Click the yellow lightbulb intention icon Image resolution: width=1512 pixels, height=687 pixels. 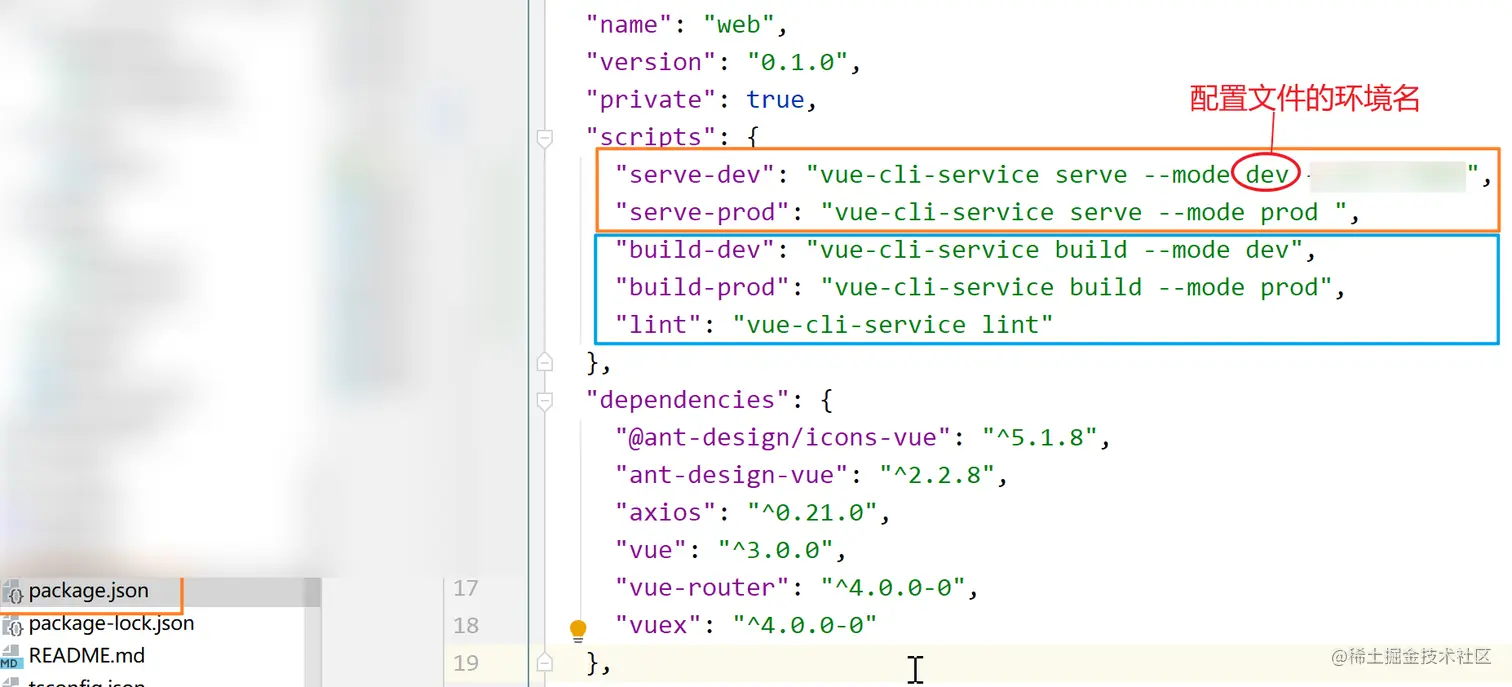tap(578, 630)
